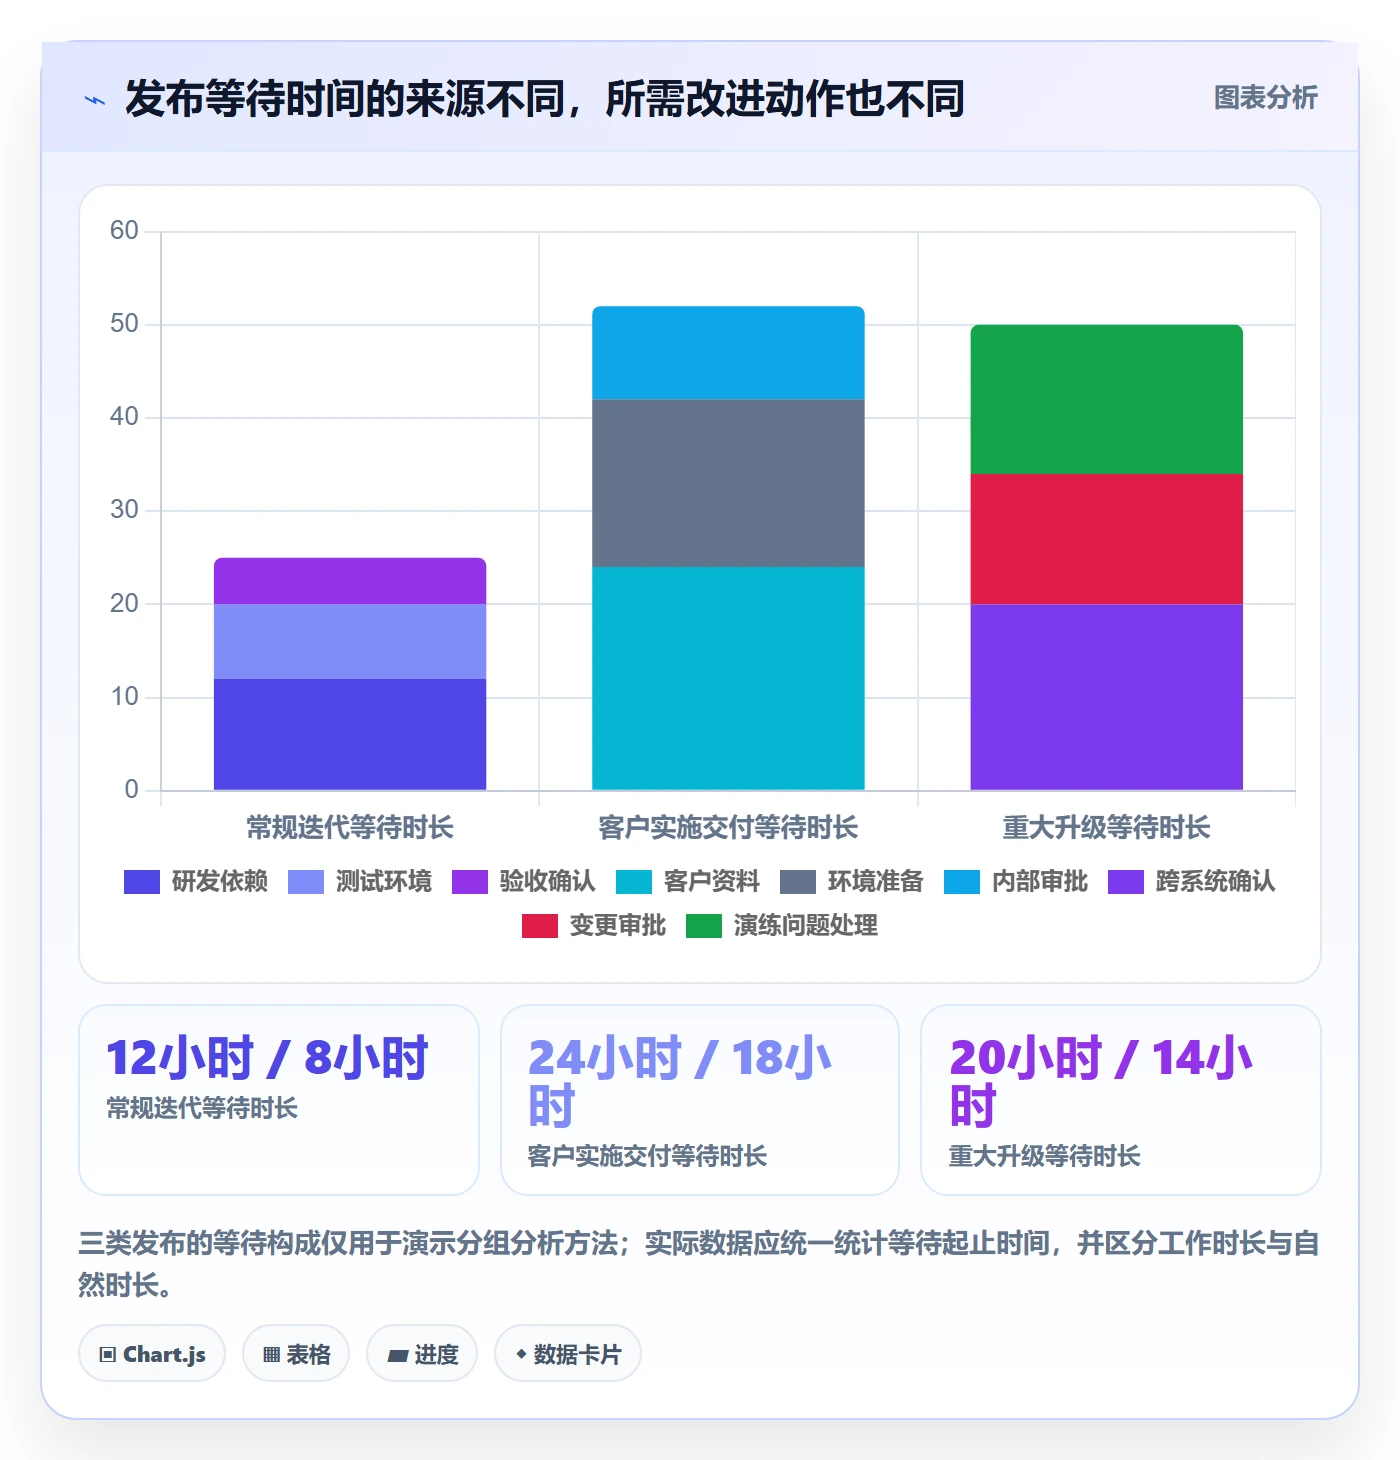The height and width of the screenshot is (1460, 1400).
Task: Hide the 跨系统确认 legend series
Action: [x=1192, y=882]
